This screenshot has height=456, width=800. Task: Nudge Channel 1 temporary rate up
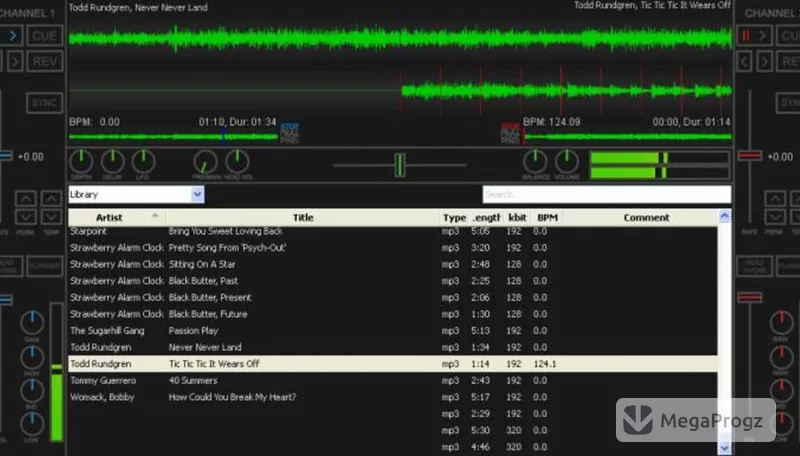[x=51, y=198]
